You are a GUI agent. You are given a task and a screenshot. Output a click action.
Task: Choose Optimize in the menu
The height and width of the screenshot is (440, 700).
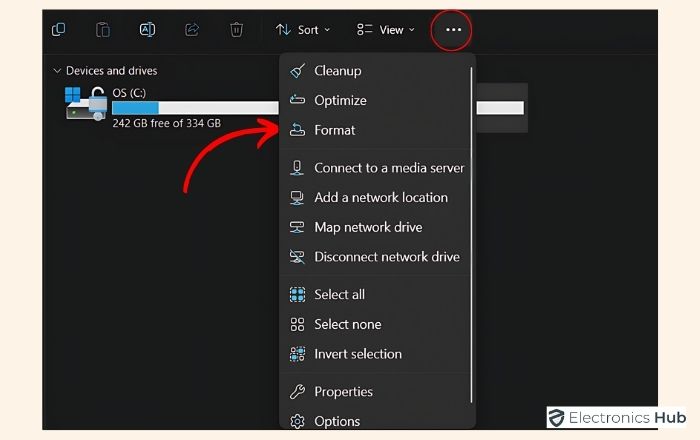pos(340,100)
